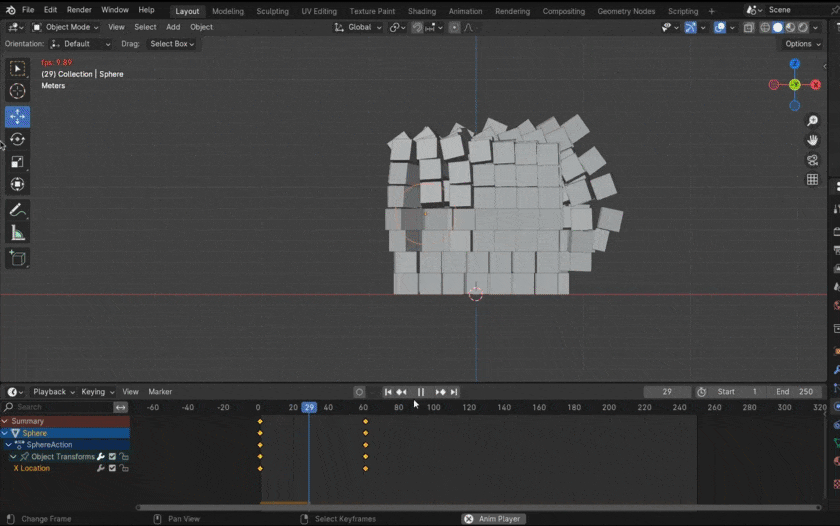Open the Options dropdown

(x=802, y=44)
